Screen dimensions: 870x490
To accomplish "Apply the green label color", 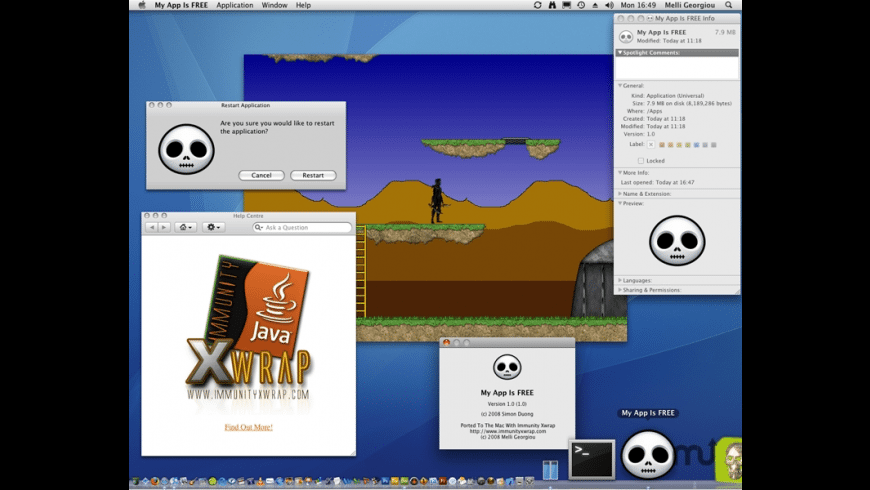I will point(687,145).
